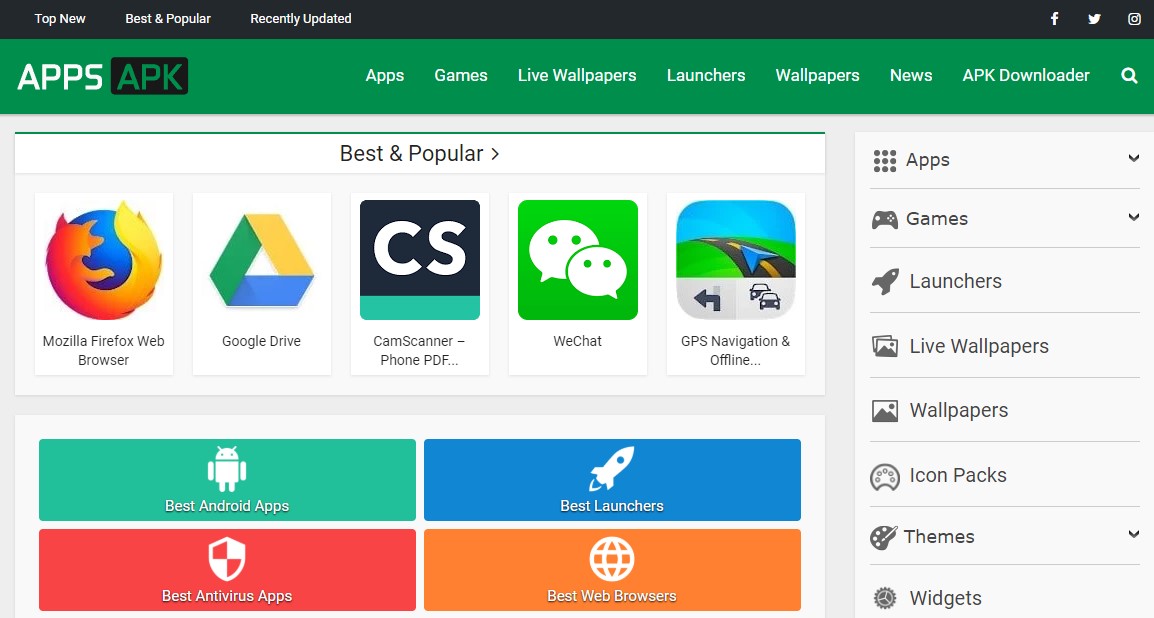This screenshot has width=1154, height=618.
Task: Select the Top New link
Action: (60, 19)
